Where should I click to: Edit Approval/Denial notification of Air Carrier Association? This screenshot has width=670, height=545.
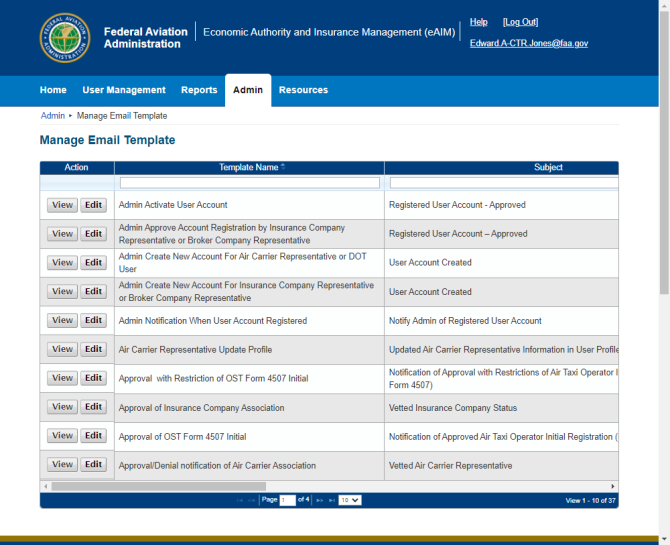coord(94,464)
